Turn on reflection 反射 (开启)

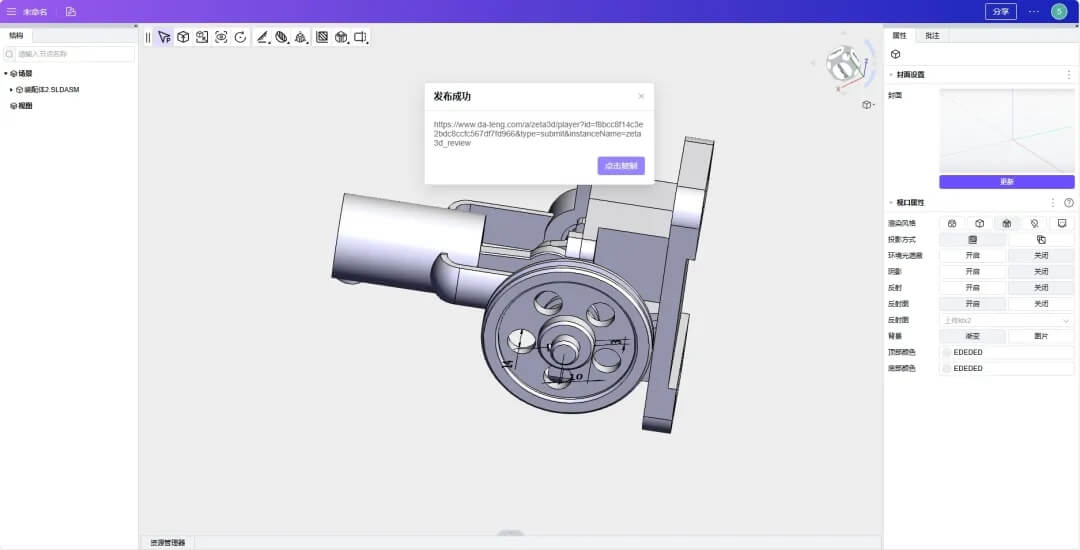(x=973, y=288)
